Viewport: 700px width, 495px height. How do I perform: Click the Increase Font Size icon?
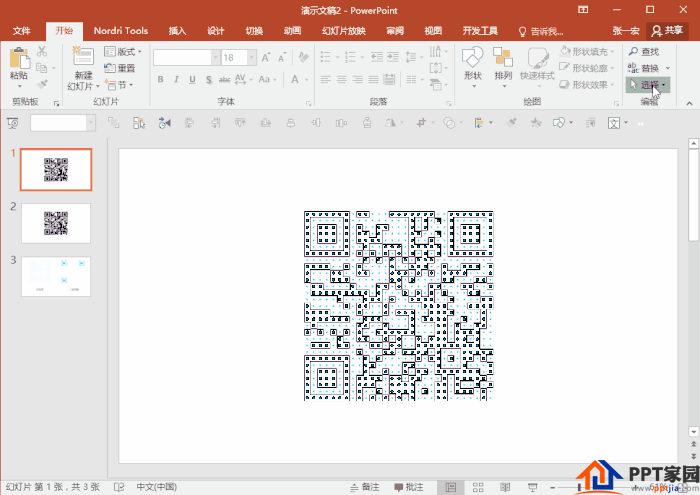coord(266,58)
